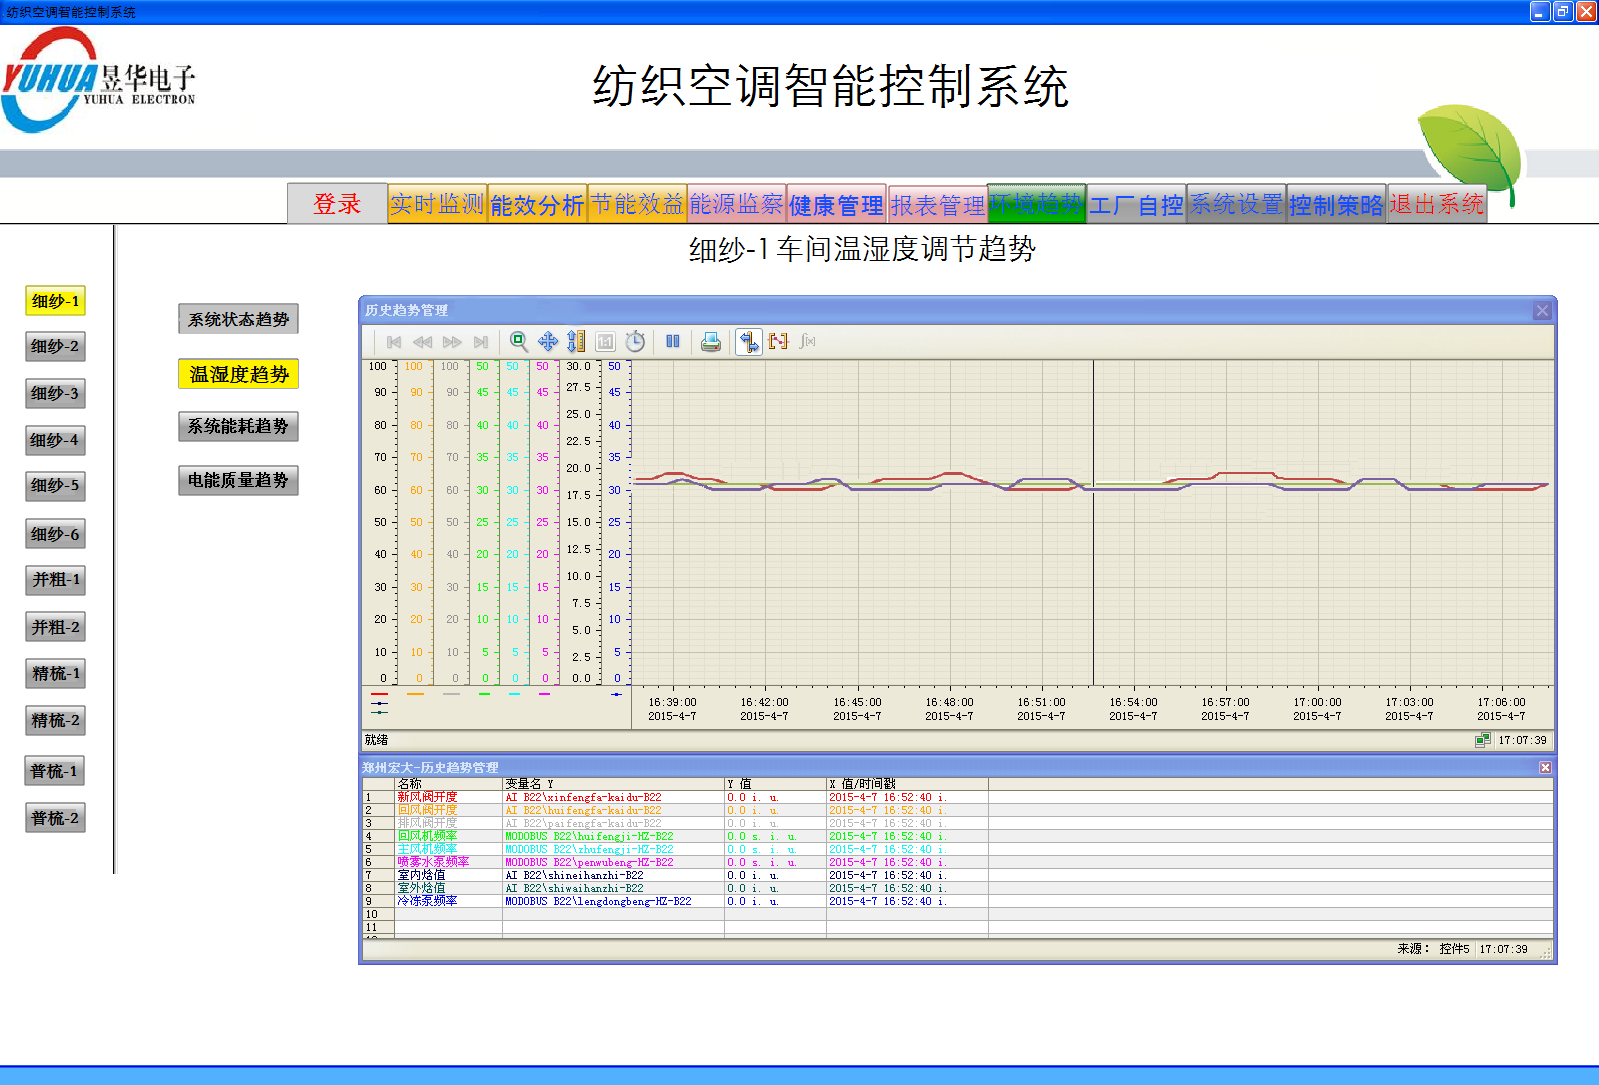Show 系统状态趋势 chart
Image resolution: width=1599 pixels, height=1085 pixels.
click(x=238, y=319)
